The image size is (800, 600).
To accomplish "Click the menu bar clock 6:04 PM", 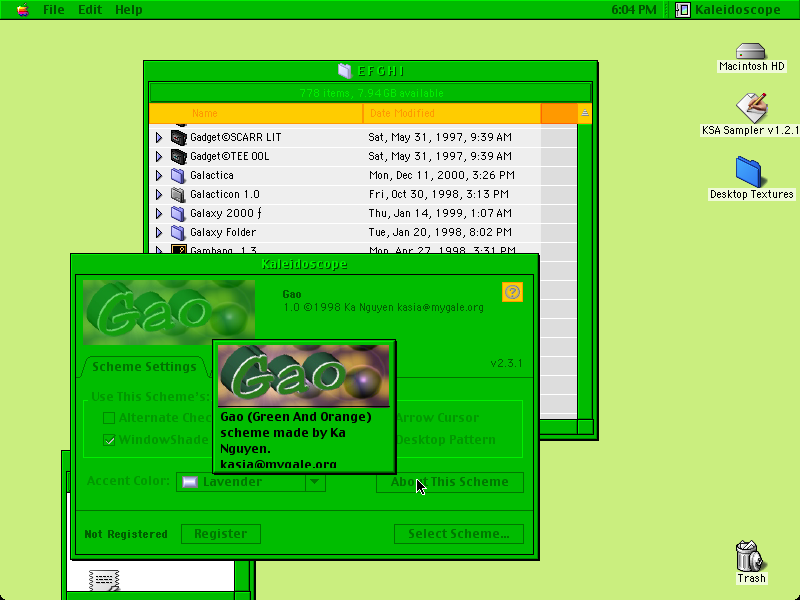I will click(634, 10).
